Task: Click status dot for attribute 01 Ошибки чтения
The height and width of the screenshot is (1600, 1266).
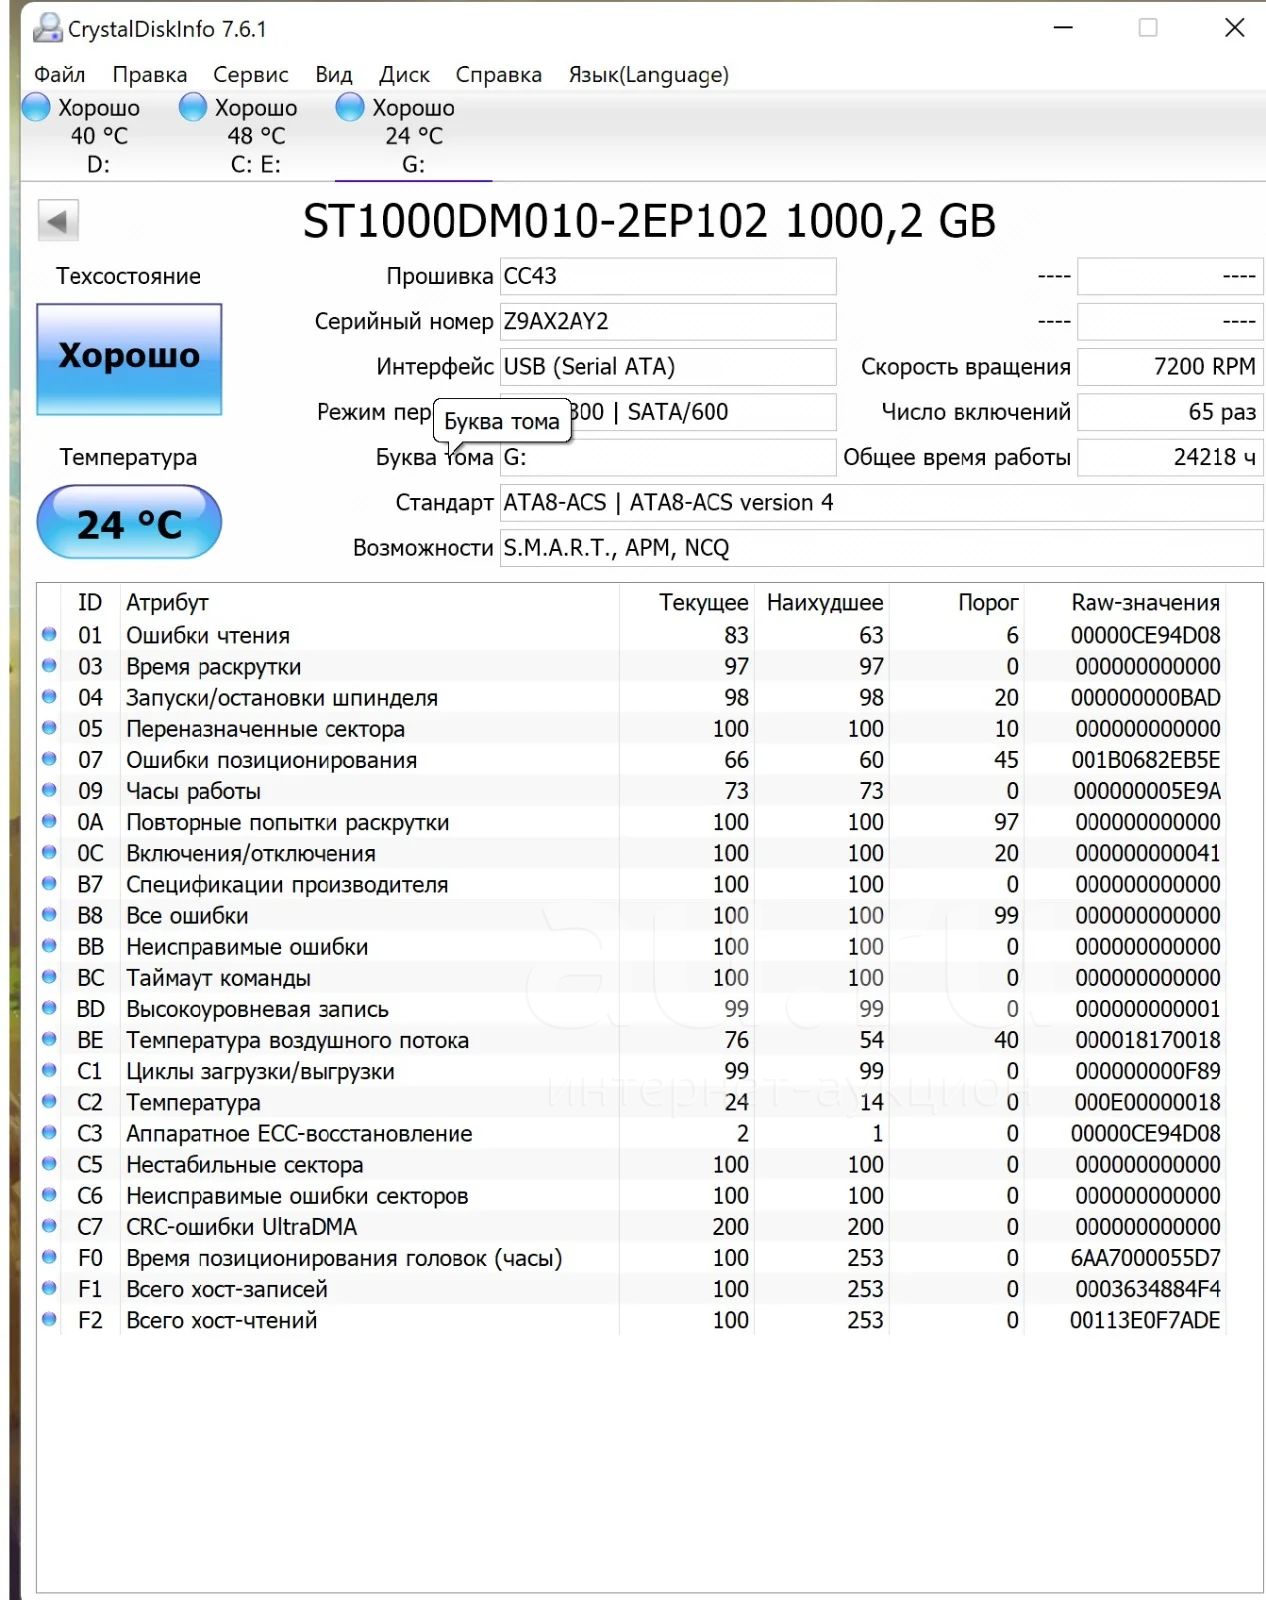Action: pos(49,634)
